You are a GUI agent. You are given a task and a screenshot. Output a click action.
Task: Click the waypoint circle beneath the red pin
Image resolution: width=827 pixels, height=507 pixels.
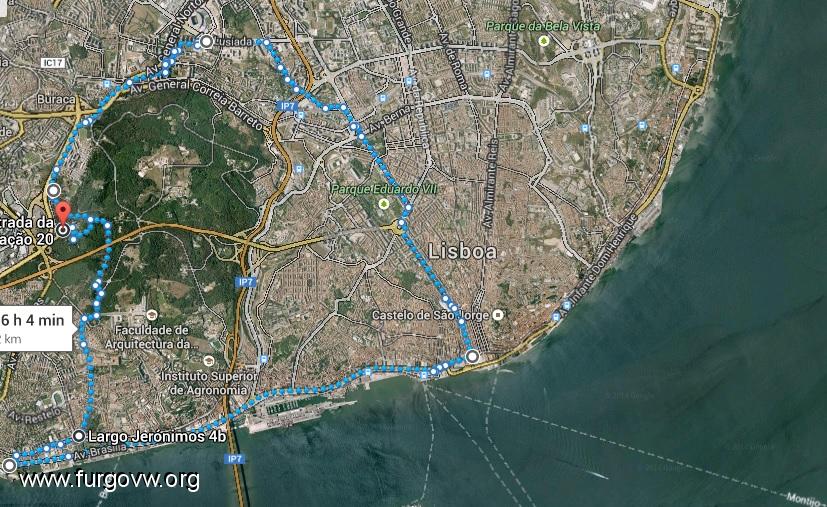(63, 230)
